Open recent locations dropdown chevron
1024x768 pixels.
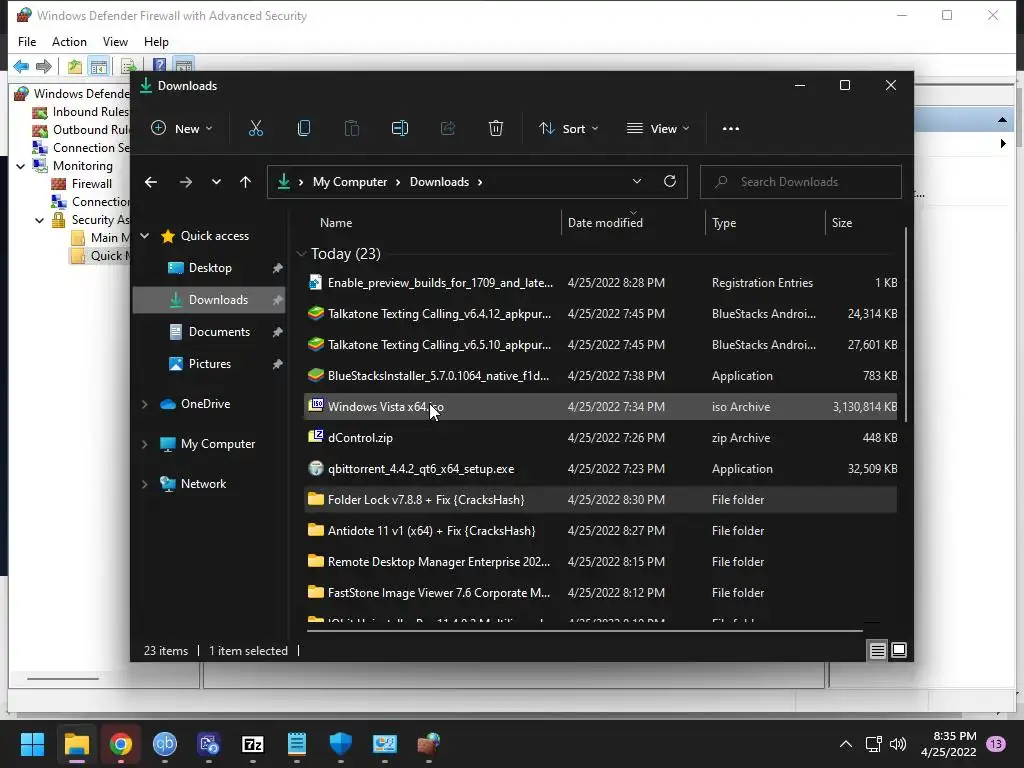(216, 182)
